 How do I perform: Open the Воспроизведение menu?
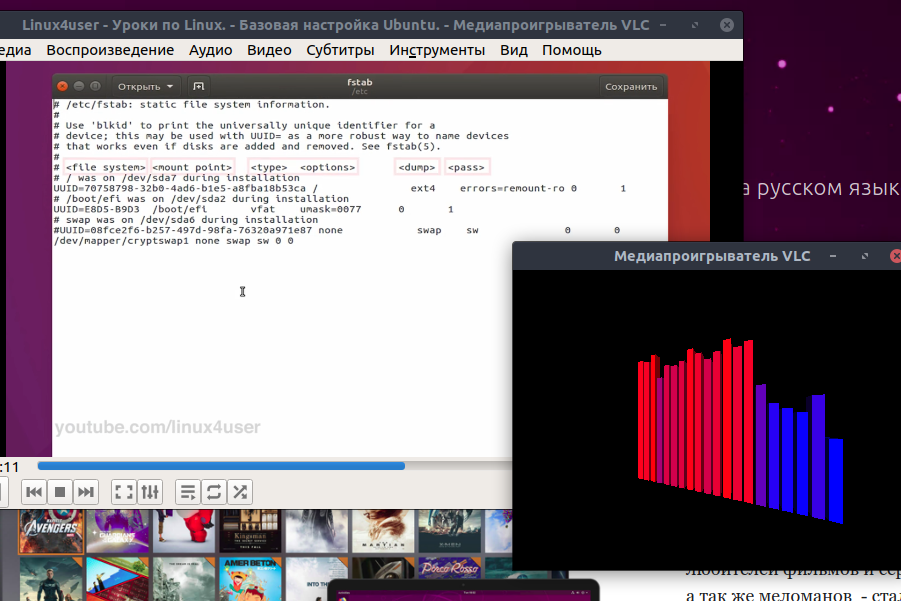110,50
